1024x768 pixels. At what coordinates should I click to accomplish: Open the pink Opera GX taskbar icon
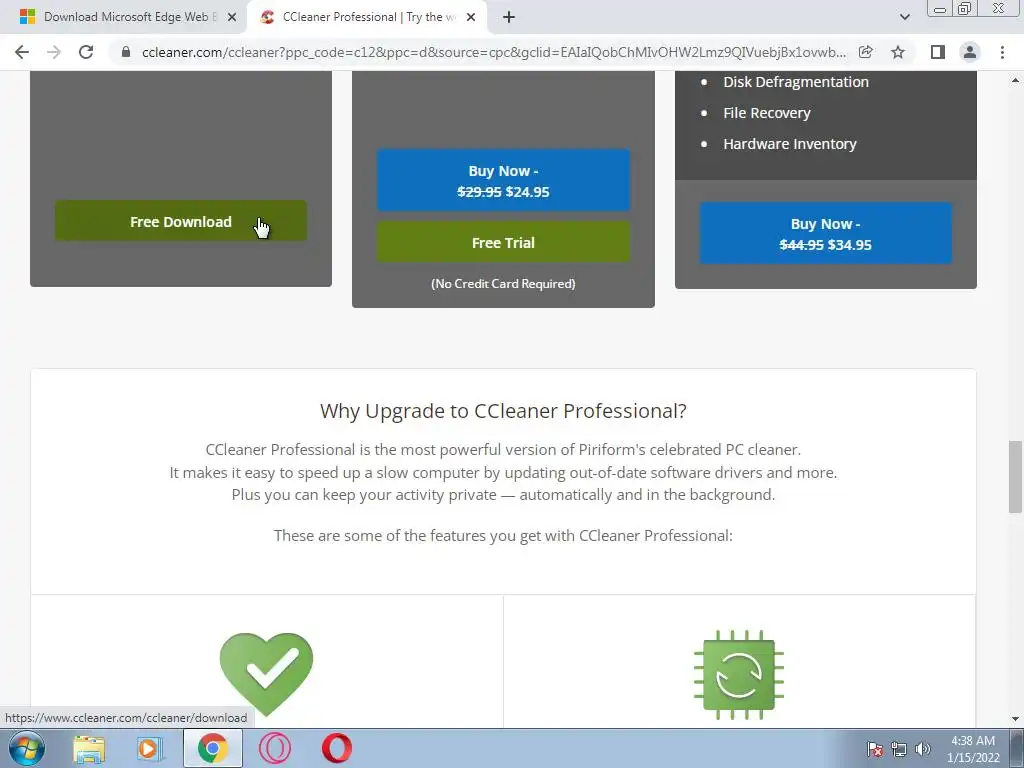(x=275, y=748)
